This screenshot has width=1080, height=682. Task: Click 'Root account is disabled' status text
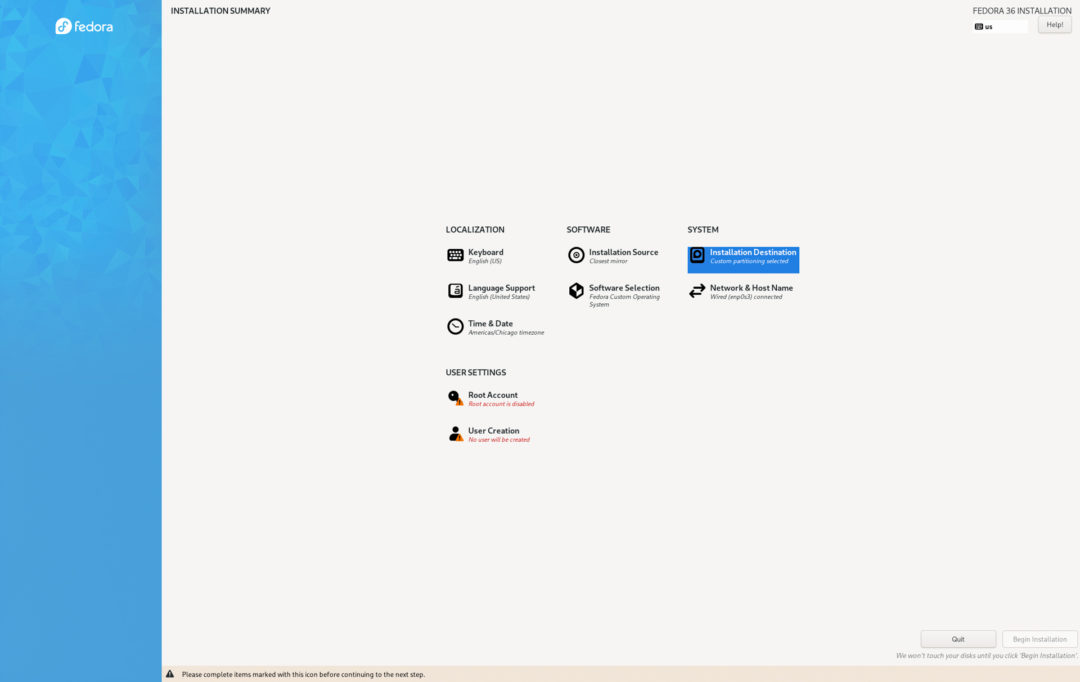pyautogui.click(x=501, y=404)
